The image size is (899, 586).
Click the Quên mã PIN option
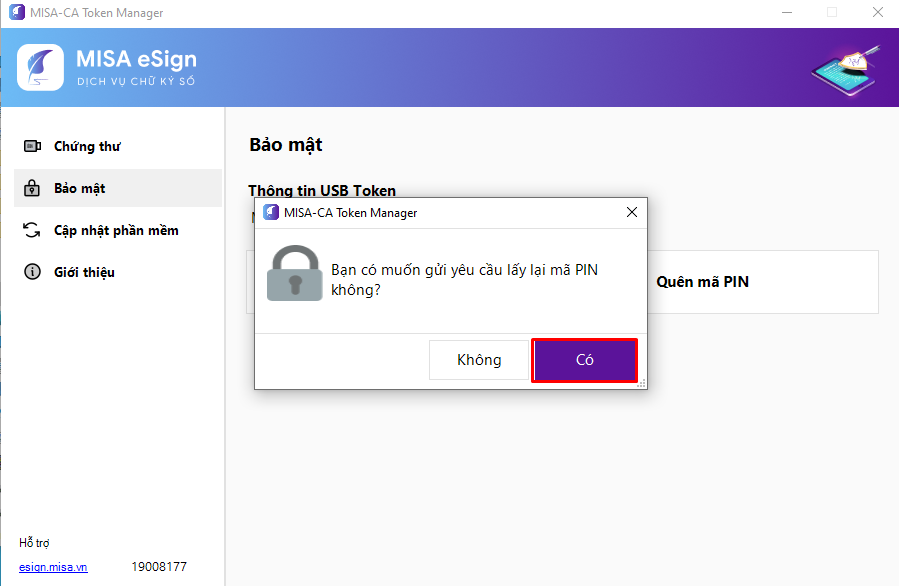coord(702,282)
